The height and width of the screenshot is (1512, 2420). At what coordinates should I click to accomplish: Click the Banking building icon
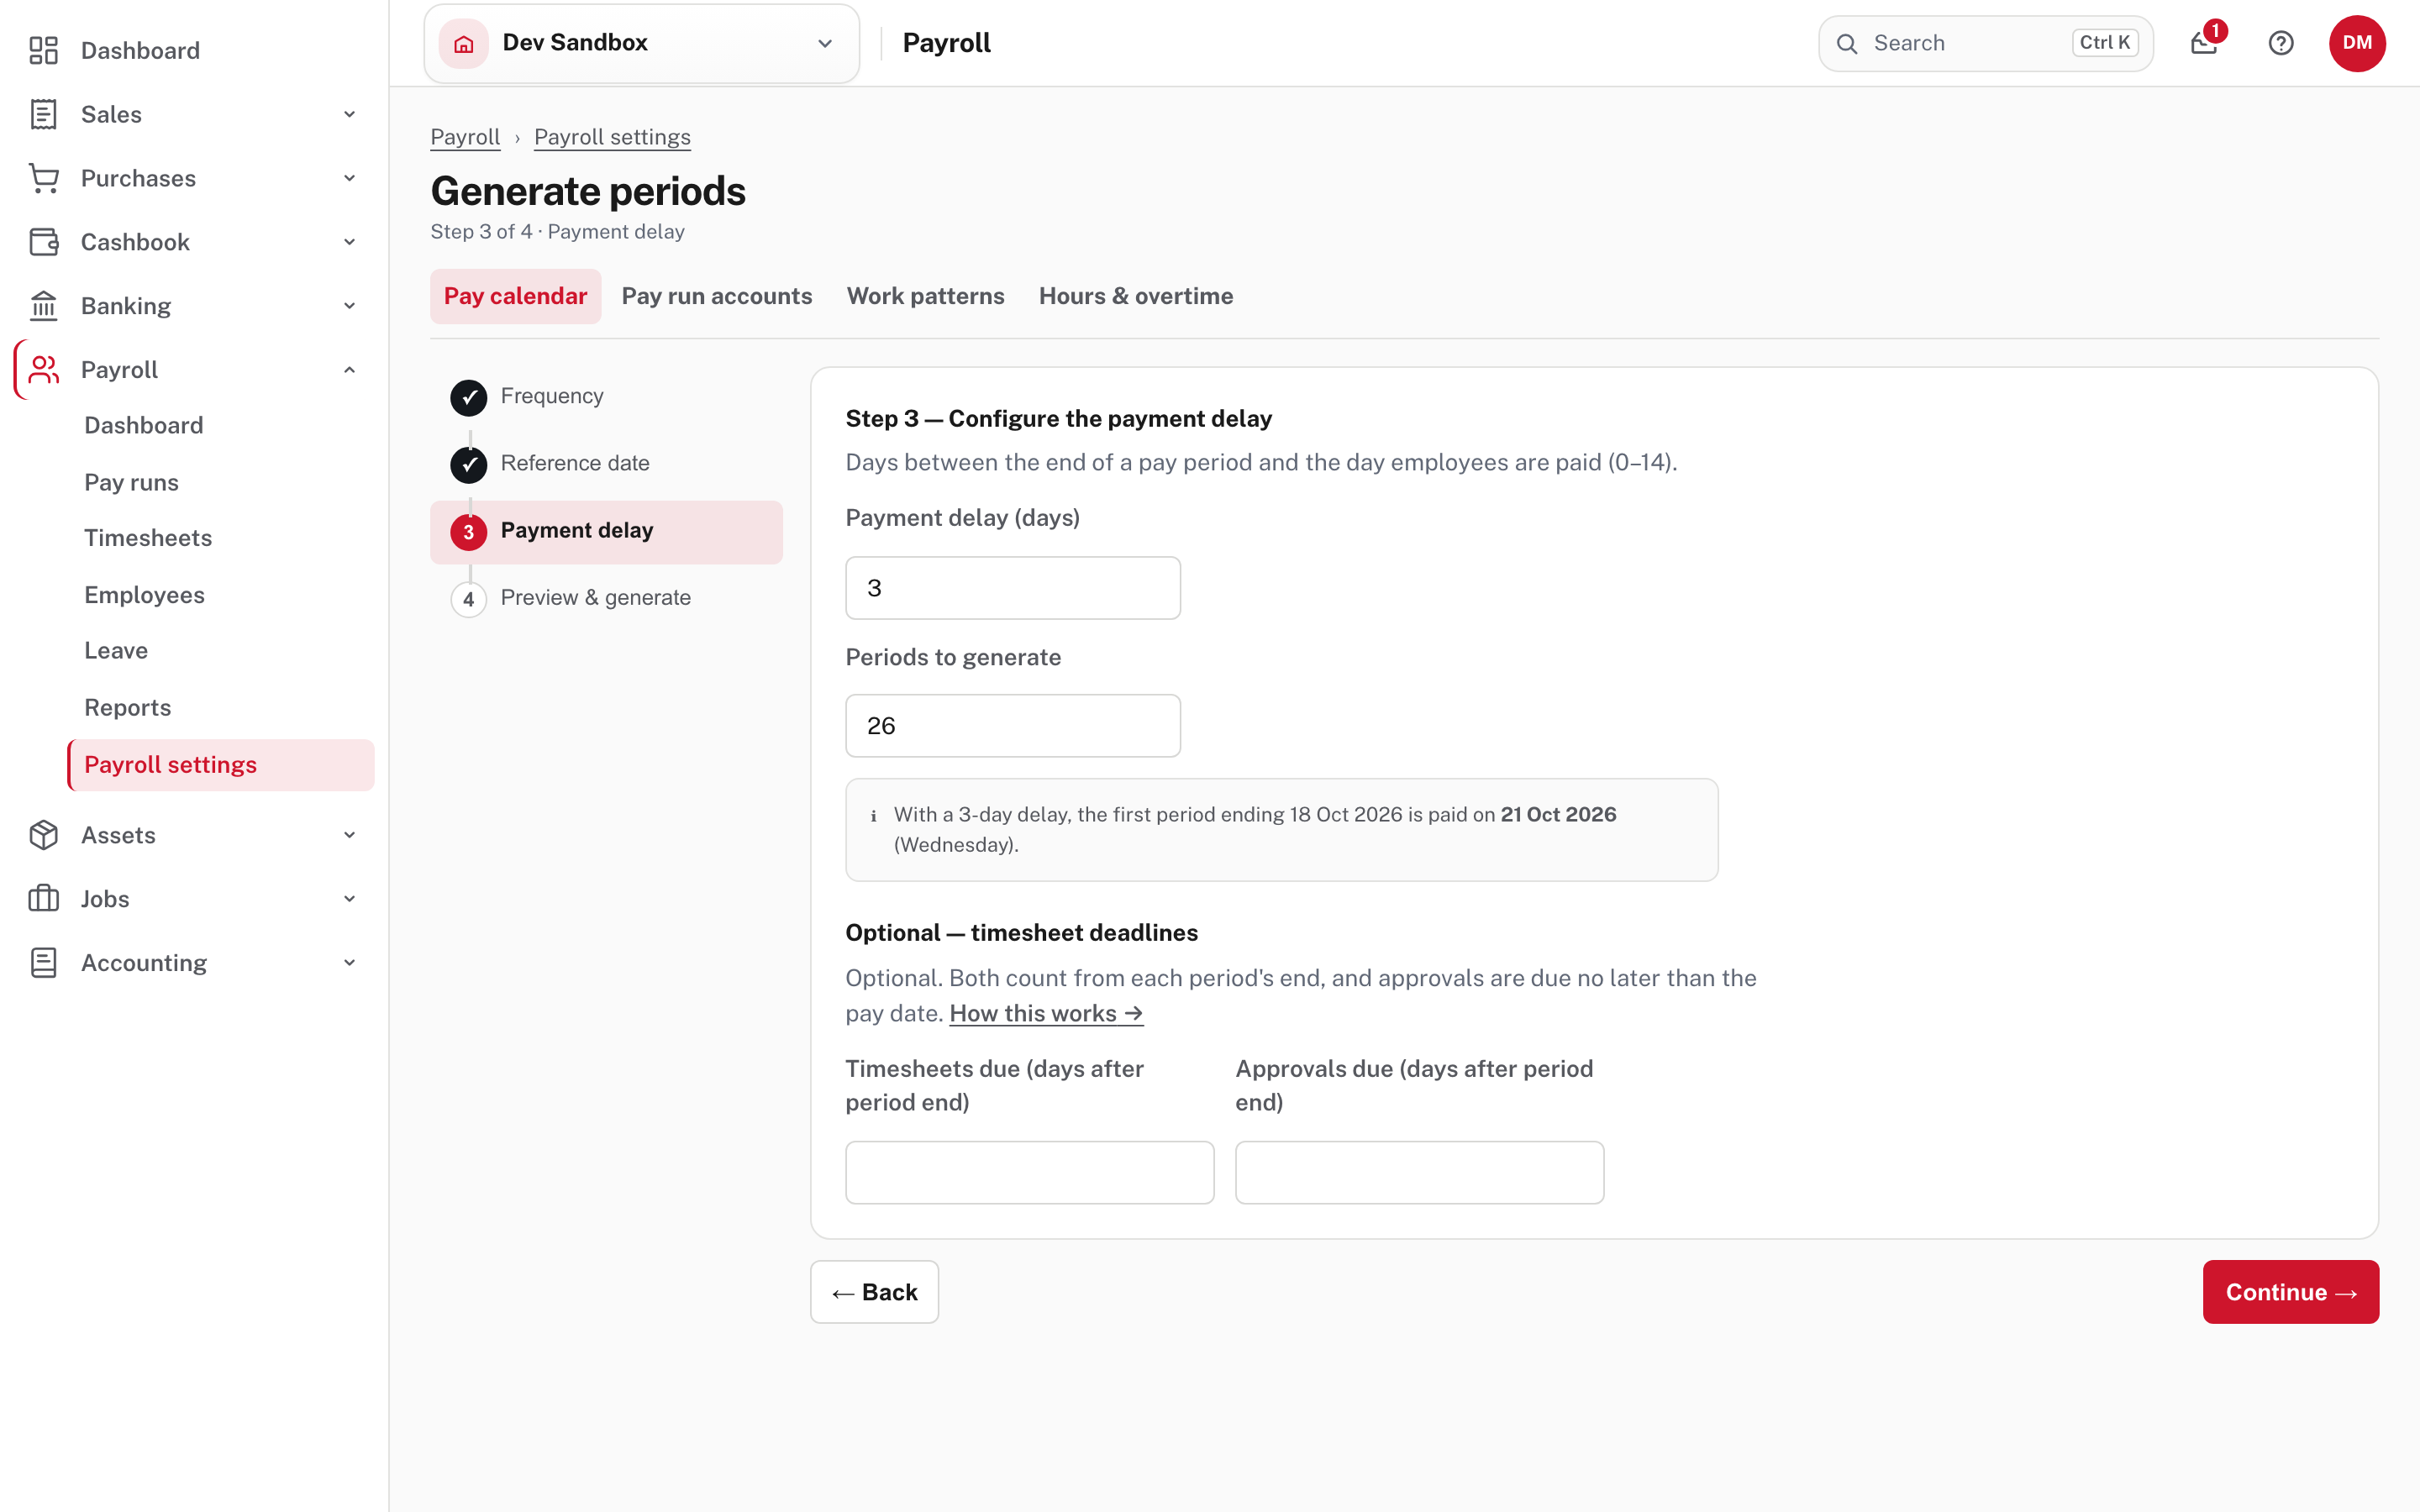pyautogui.click(x=43, y=306)
